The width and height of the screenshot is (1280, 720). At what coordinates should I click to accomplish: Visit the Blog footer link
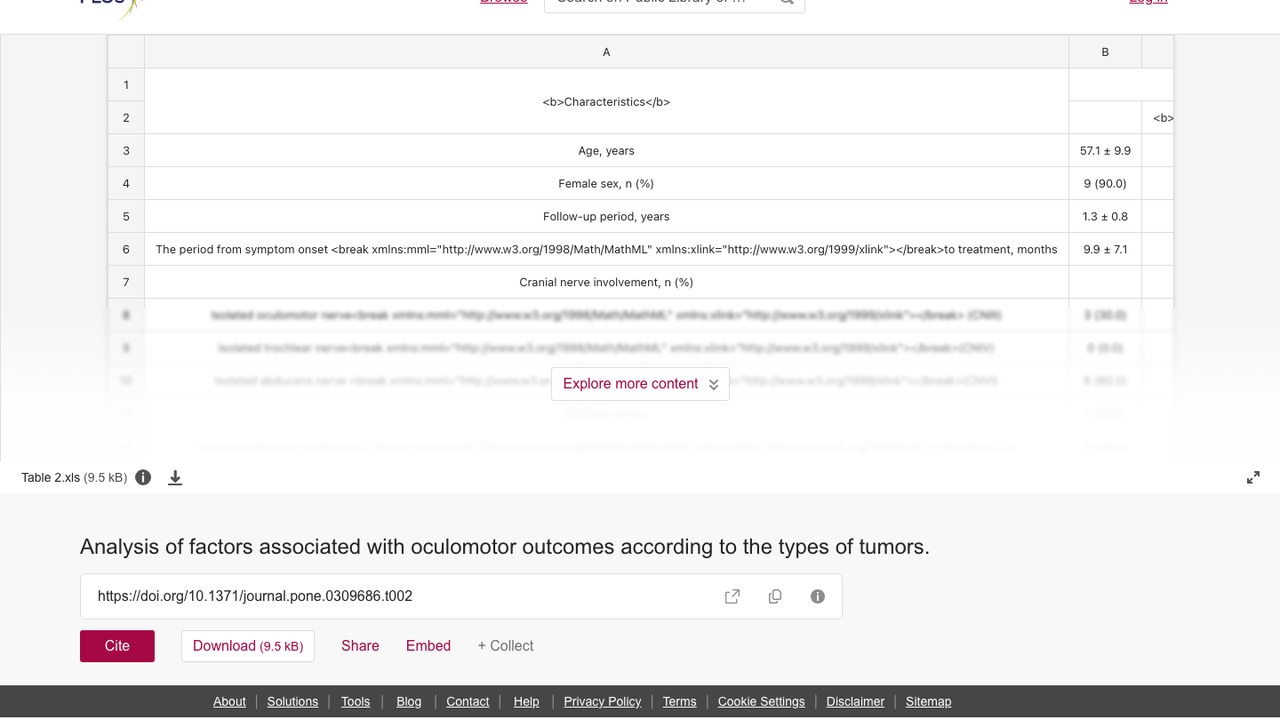point(409,702)
